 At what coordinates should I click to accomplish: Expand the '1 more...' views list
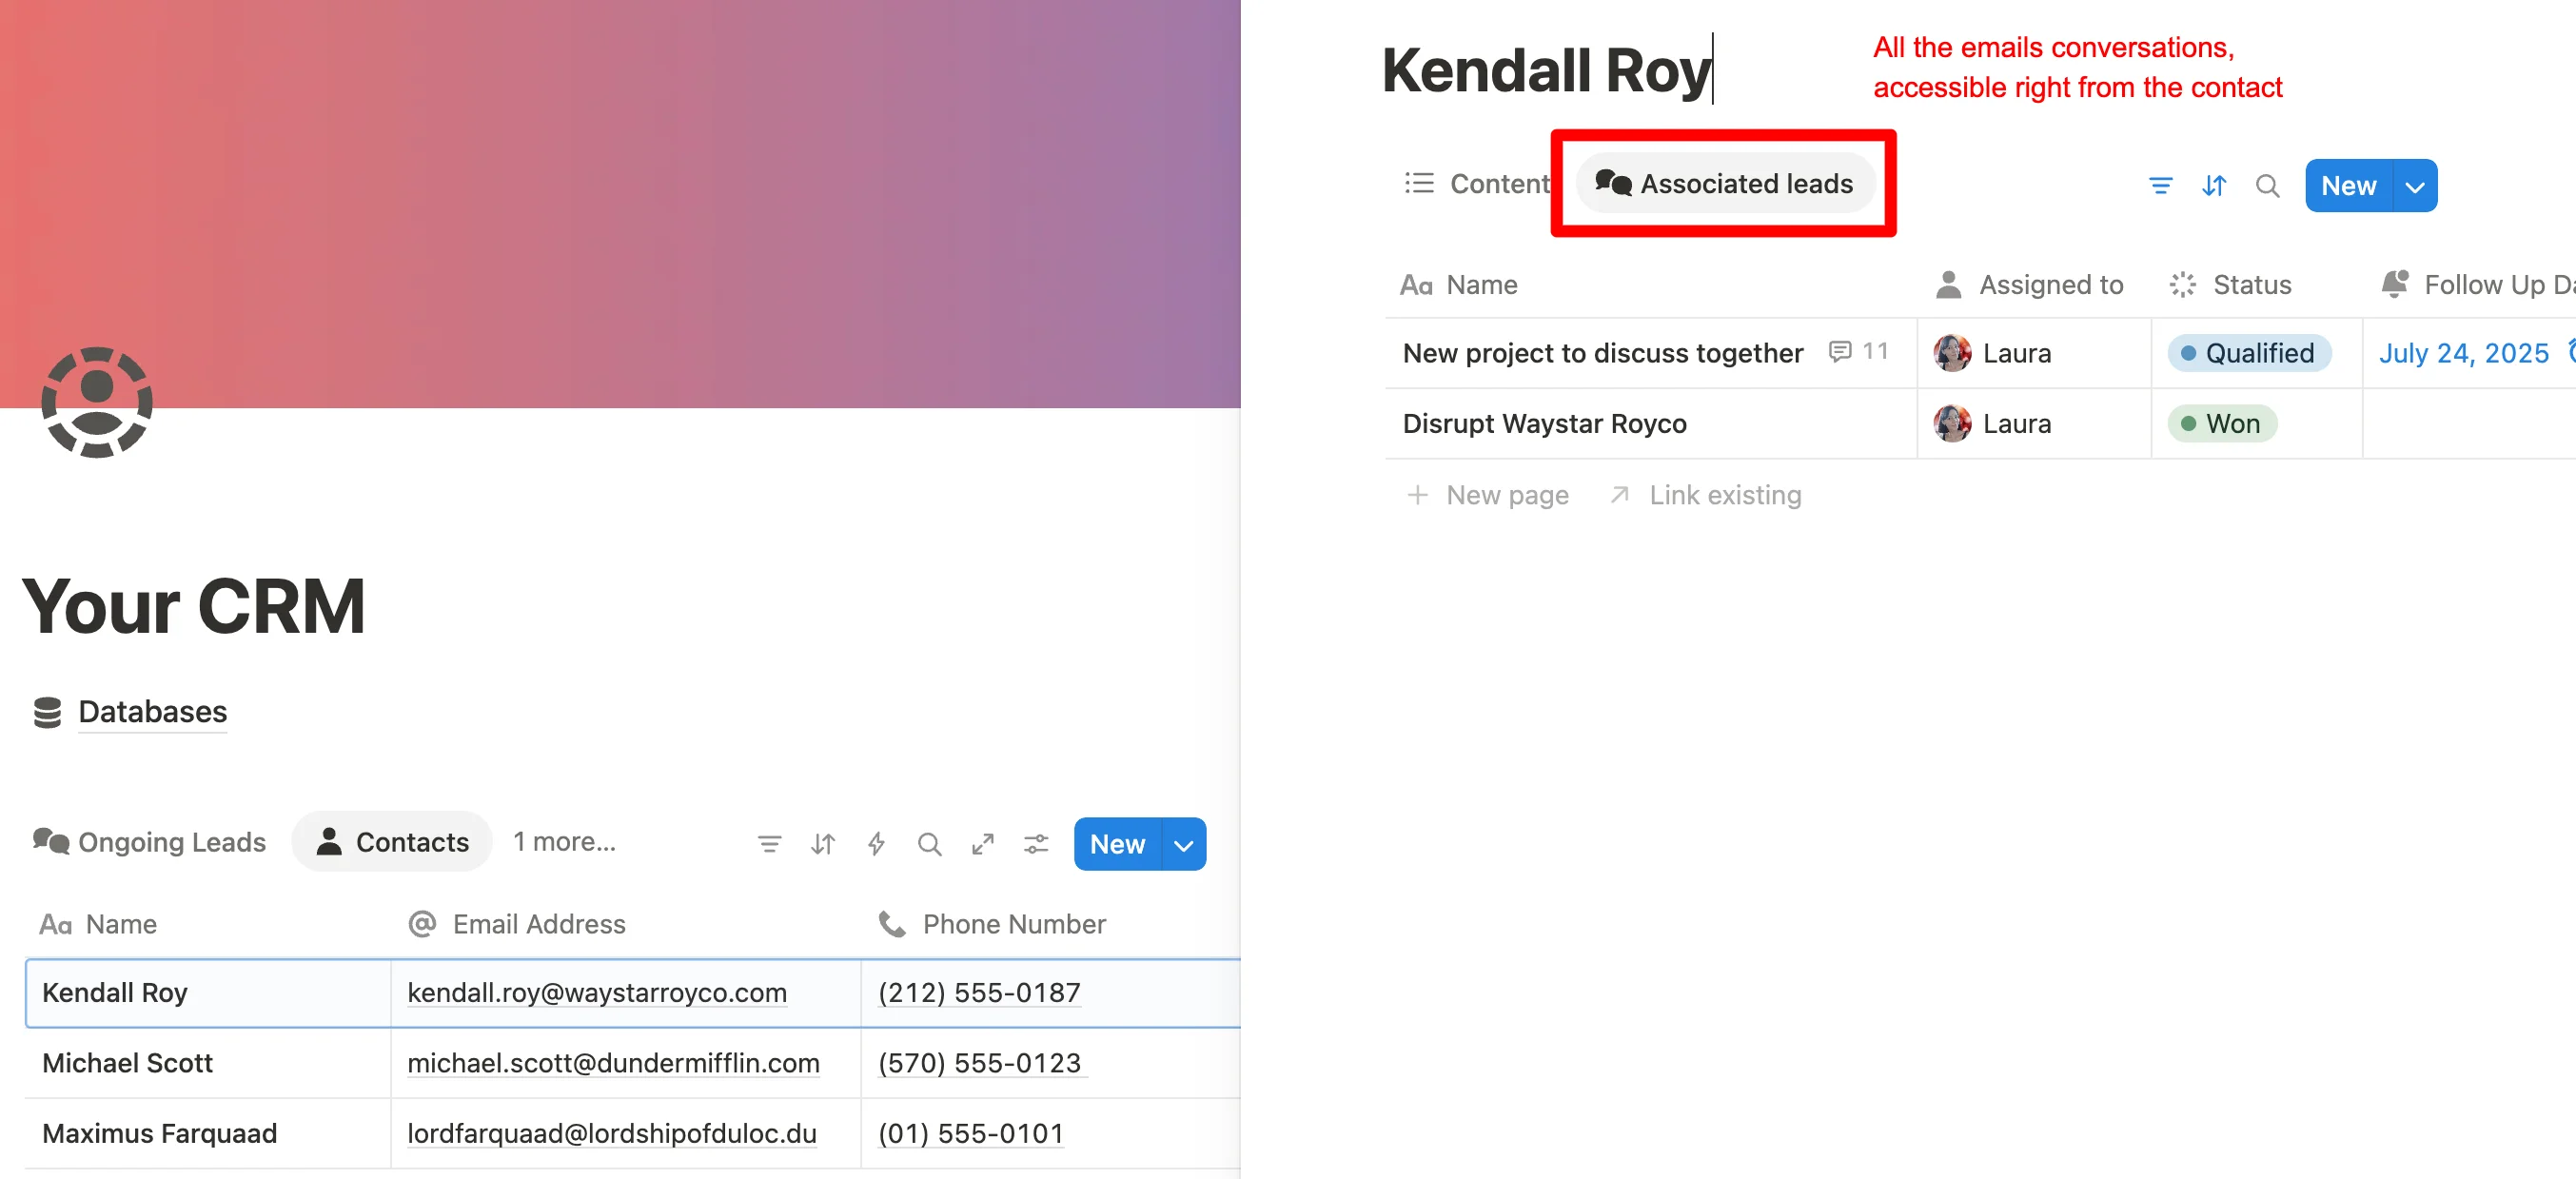click(564, 842)
